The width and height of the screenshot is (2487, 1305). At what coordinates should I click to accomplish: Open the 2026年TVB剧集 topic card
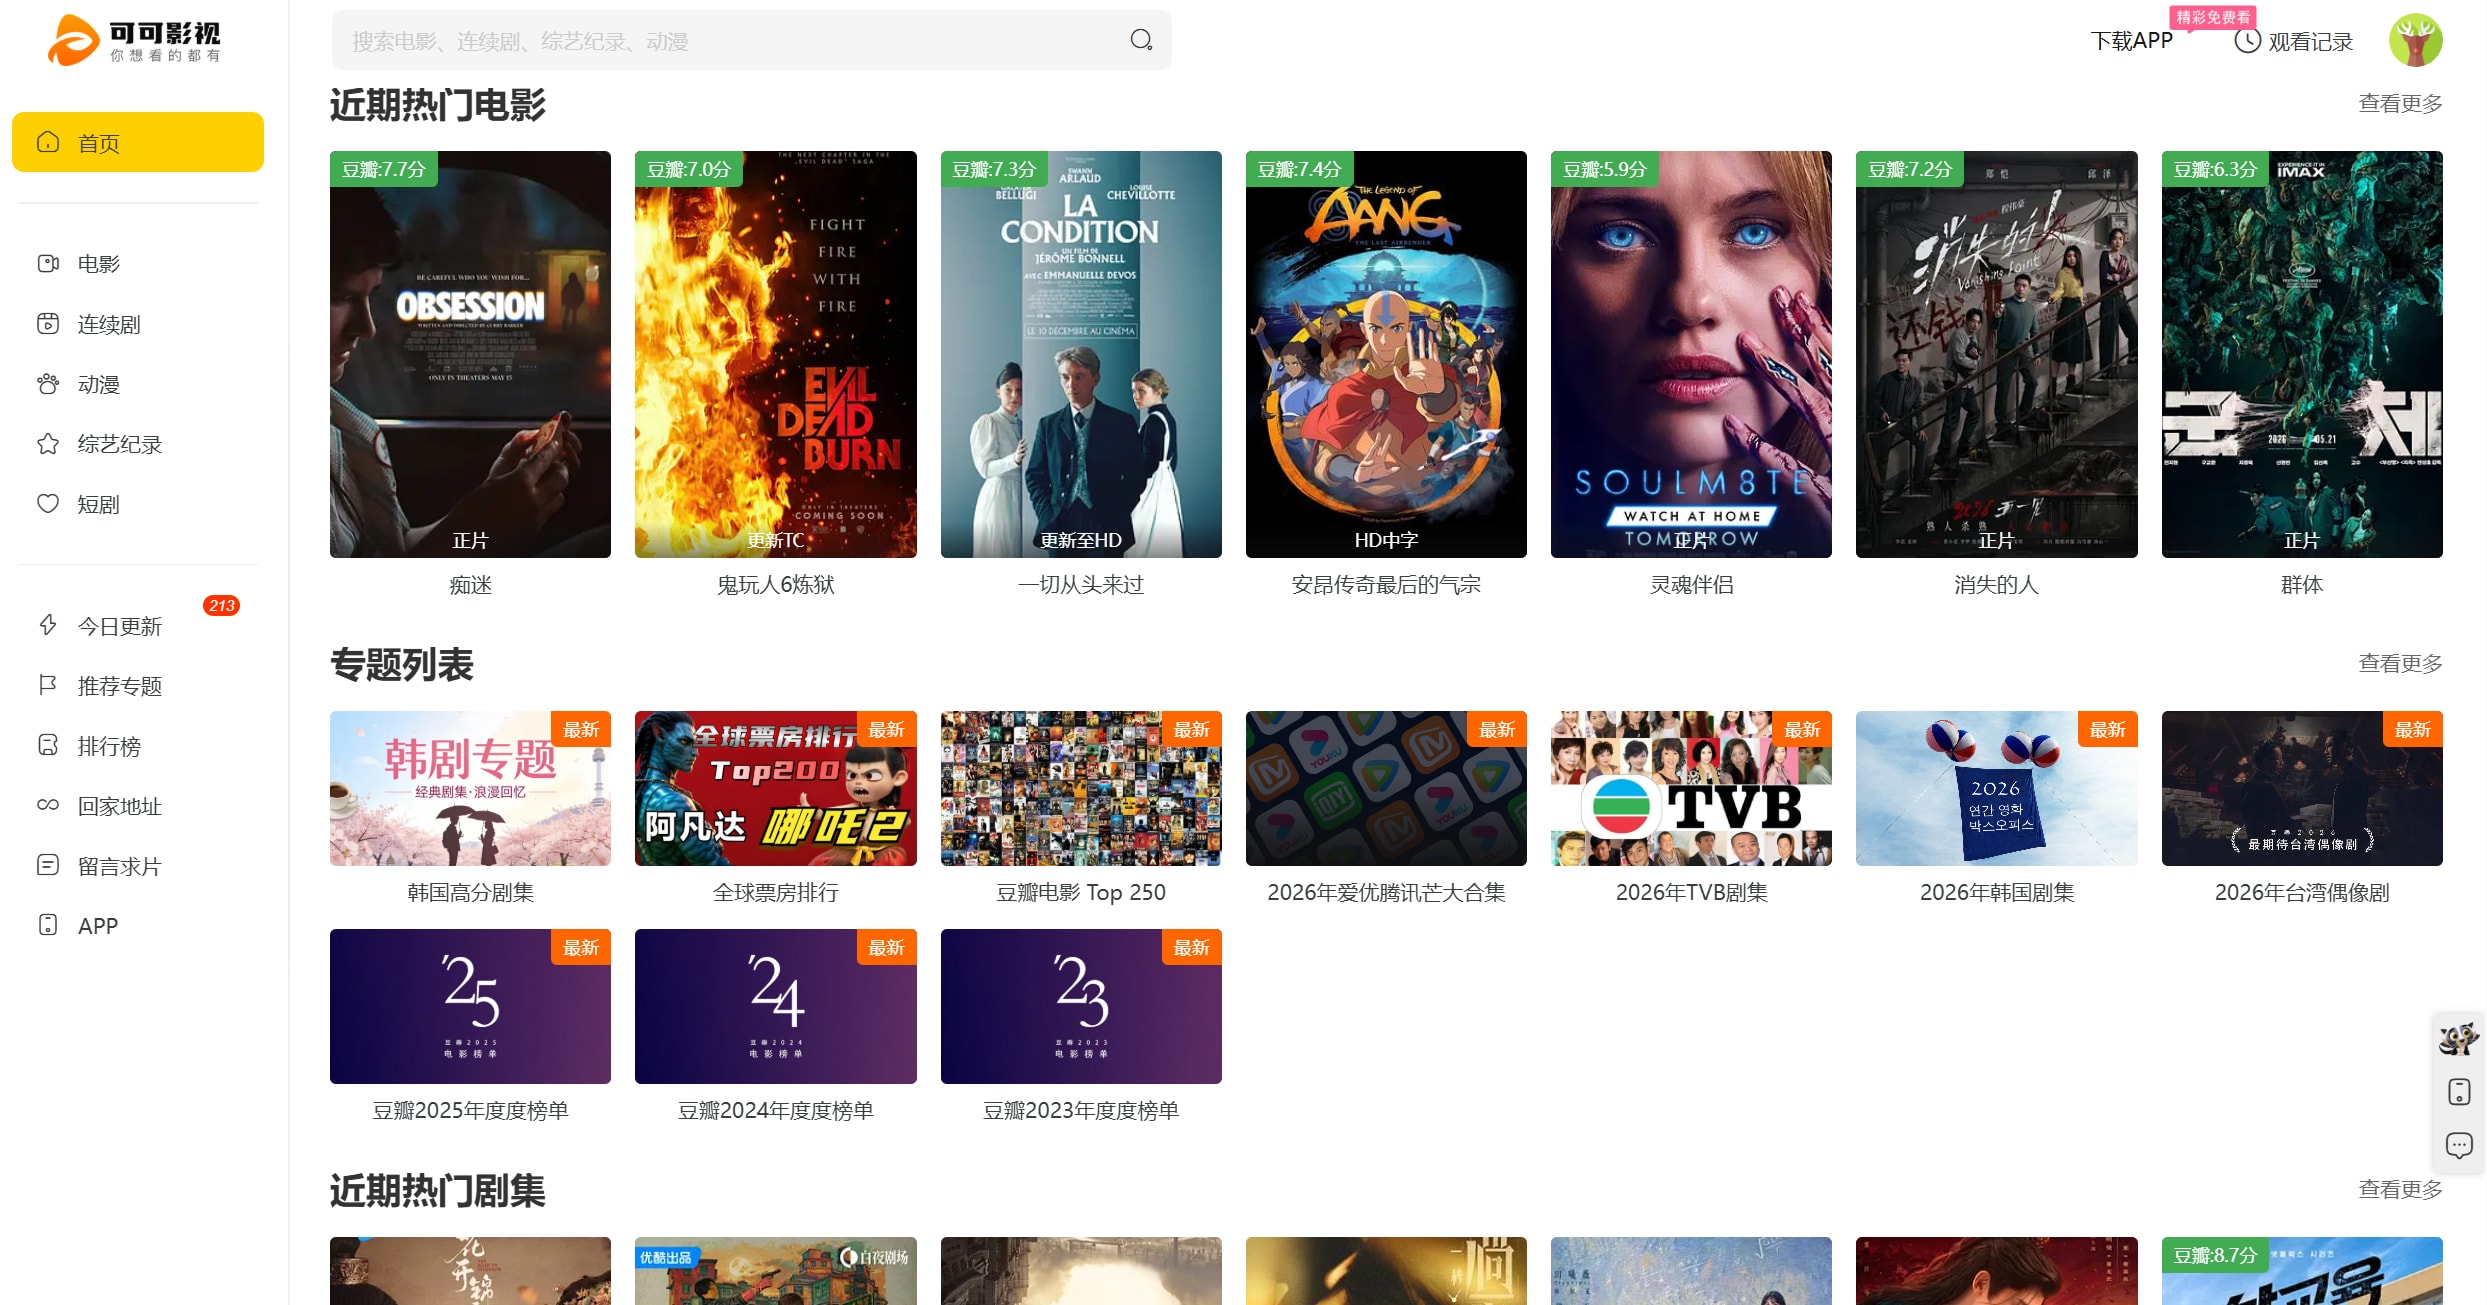(x=1691, y=788)
